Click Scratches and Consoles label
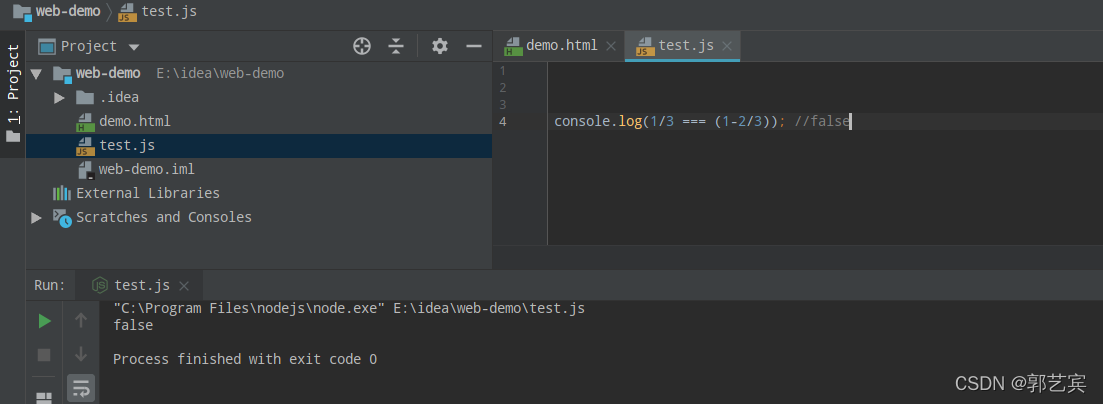This screenshot has height=404, width=1103. (164, 217)
